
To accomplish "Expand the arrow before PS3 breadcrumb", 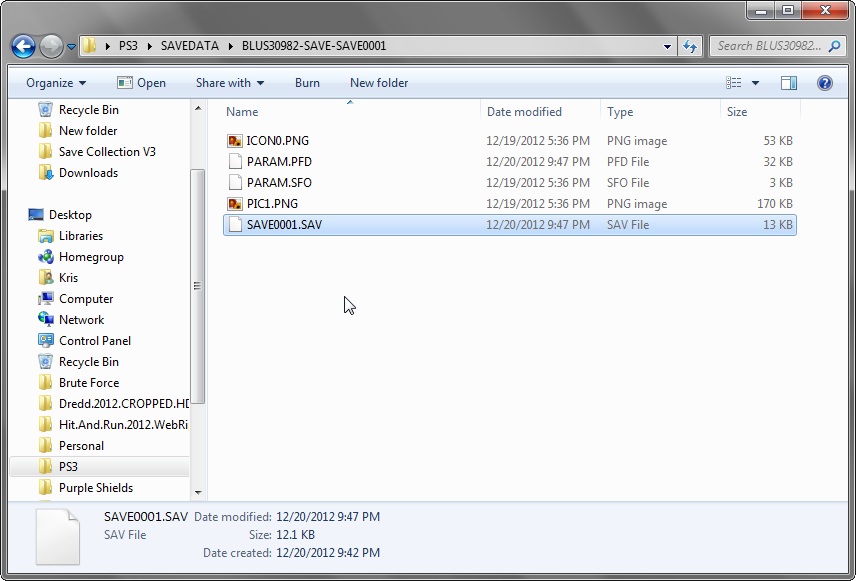I will click(108, 46).
